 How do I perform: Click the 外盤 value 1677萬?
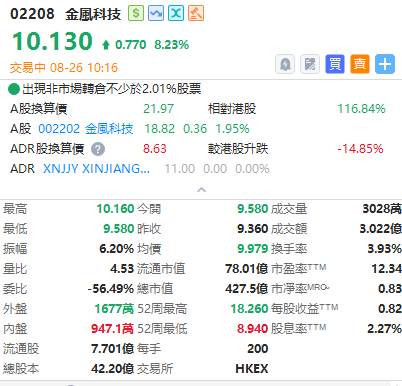click(x=114, y=309)
